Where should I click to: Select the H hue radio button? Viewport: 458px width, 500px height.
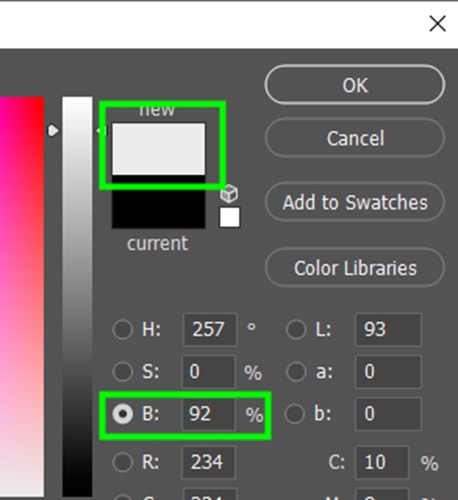point(123,329)
